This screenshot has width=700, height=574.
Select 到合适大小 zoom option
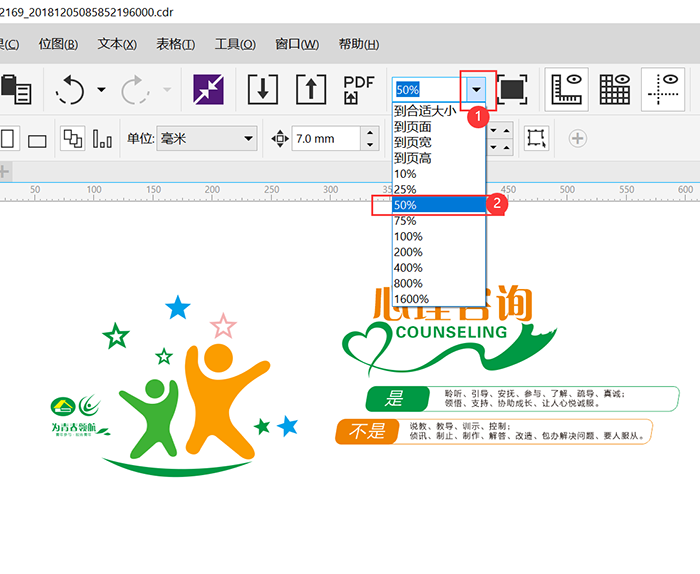[x=439, y=111]
